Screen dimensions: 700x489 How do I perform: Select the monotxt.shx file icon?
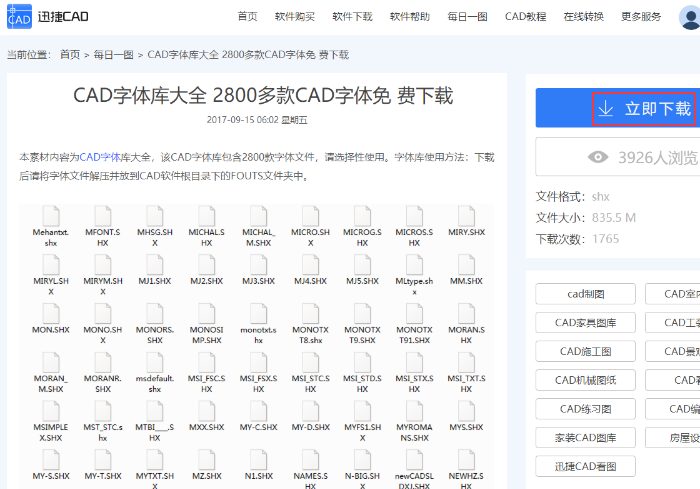258,313
